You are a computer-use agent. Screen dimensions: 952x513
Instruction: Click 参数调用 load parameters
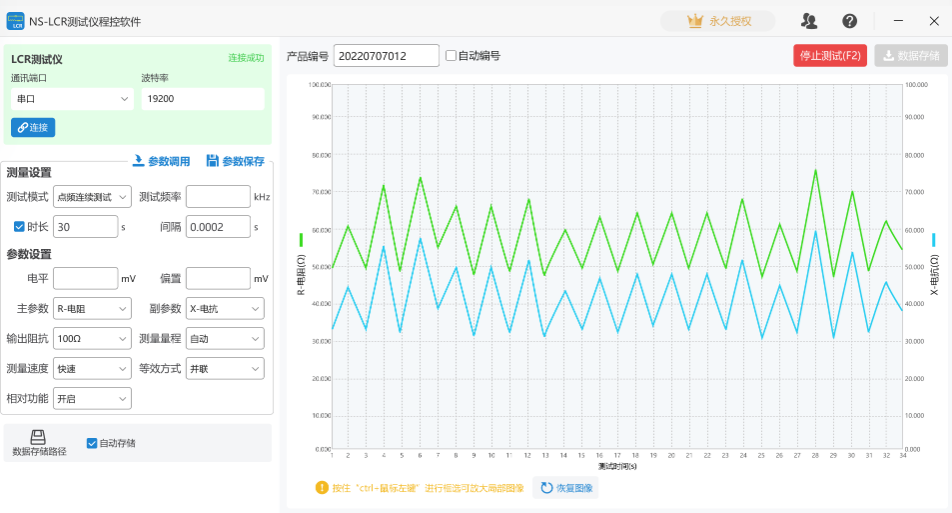coord(162,161)
